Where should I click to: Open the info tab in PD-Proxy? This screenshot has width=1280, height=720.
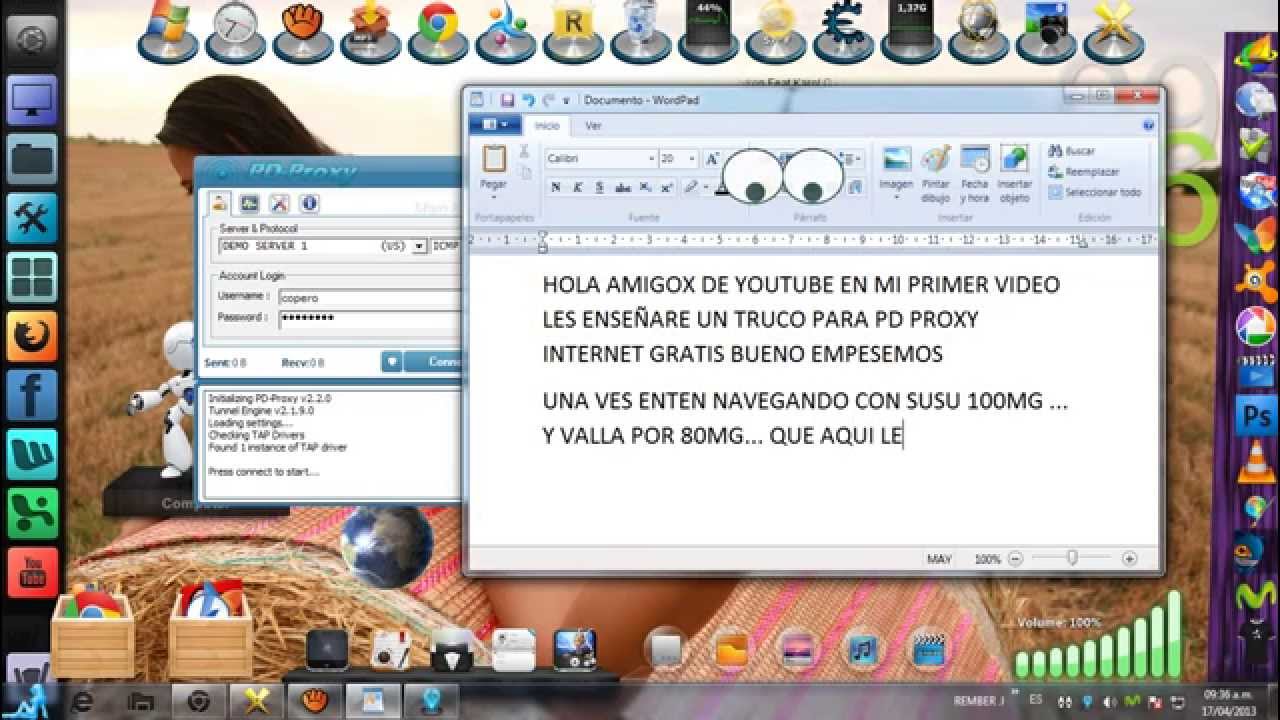tap(310, 203)
